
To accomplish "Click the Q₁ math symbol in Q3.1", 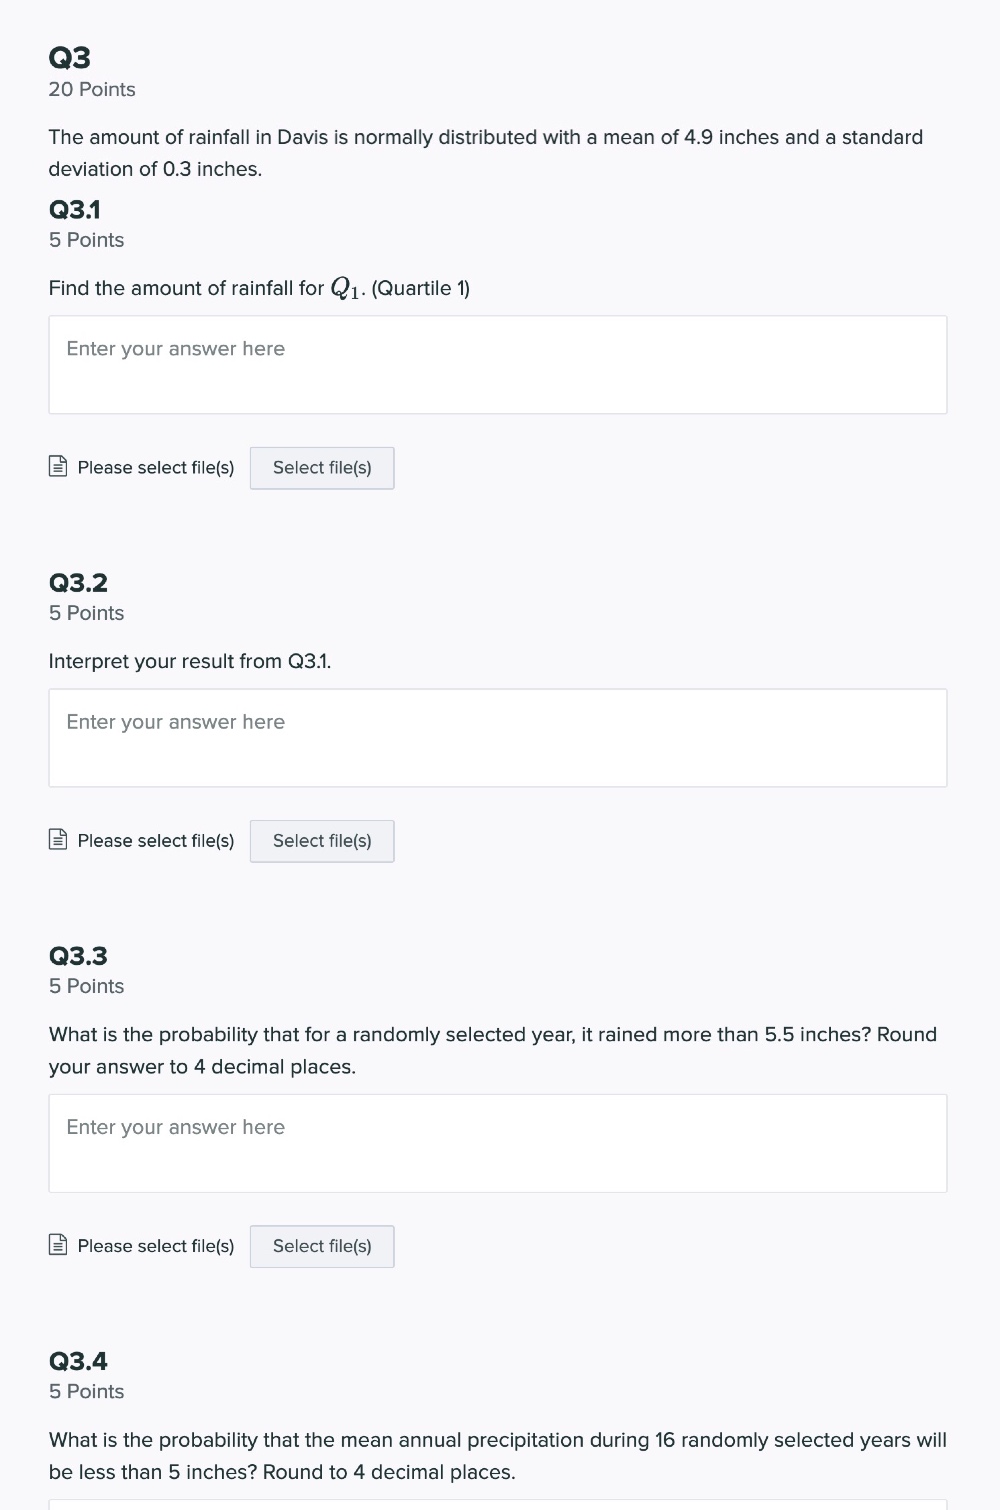I will point(345,289).
